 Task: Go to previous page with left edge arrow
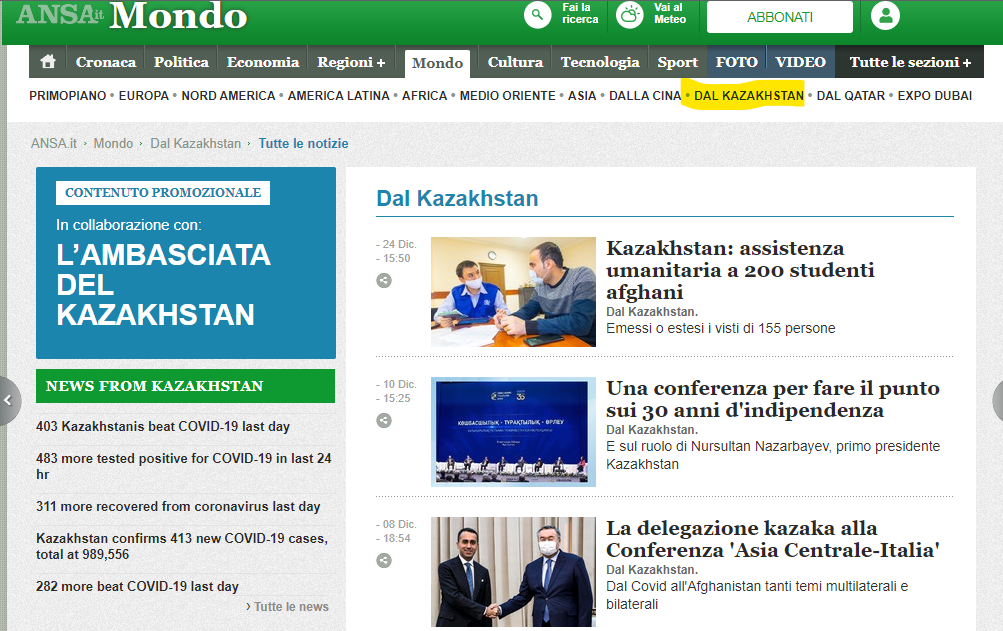point(9,401)
